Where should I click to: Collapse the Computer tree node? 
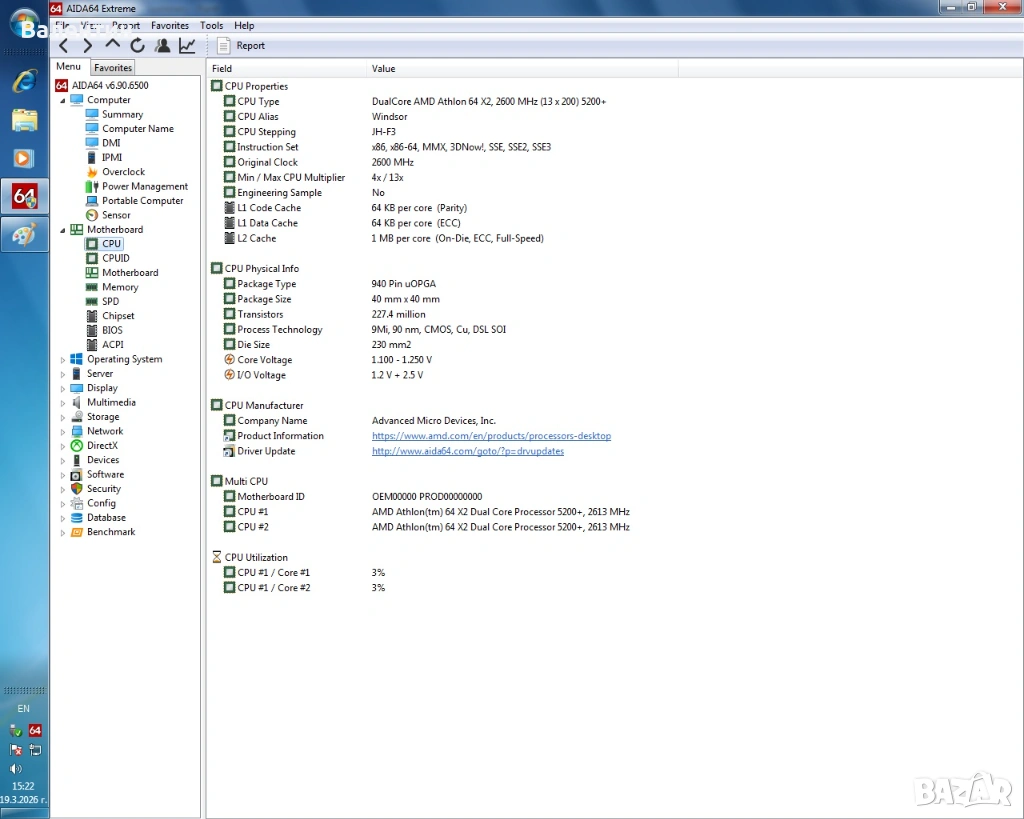tap(63, 100)
